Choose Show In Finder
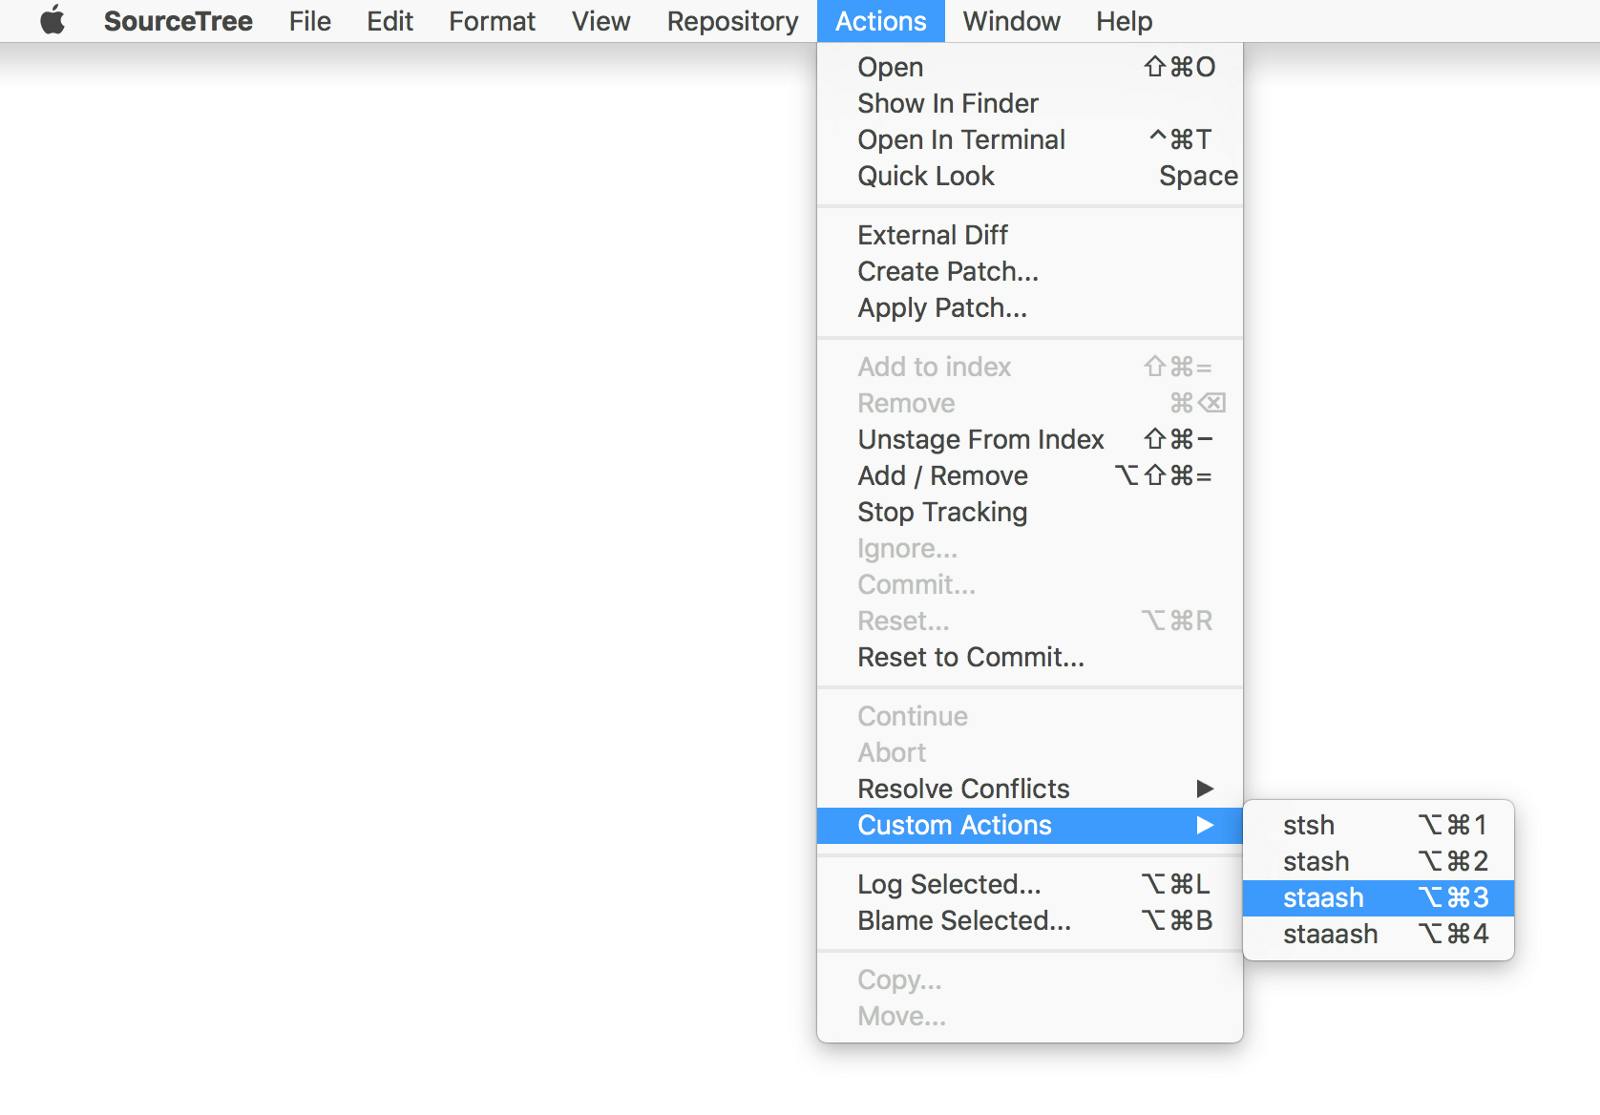The height and width of the screenshot is (1115, 1600). tap(947, 103)
